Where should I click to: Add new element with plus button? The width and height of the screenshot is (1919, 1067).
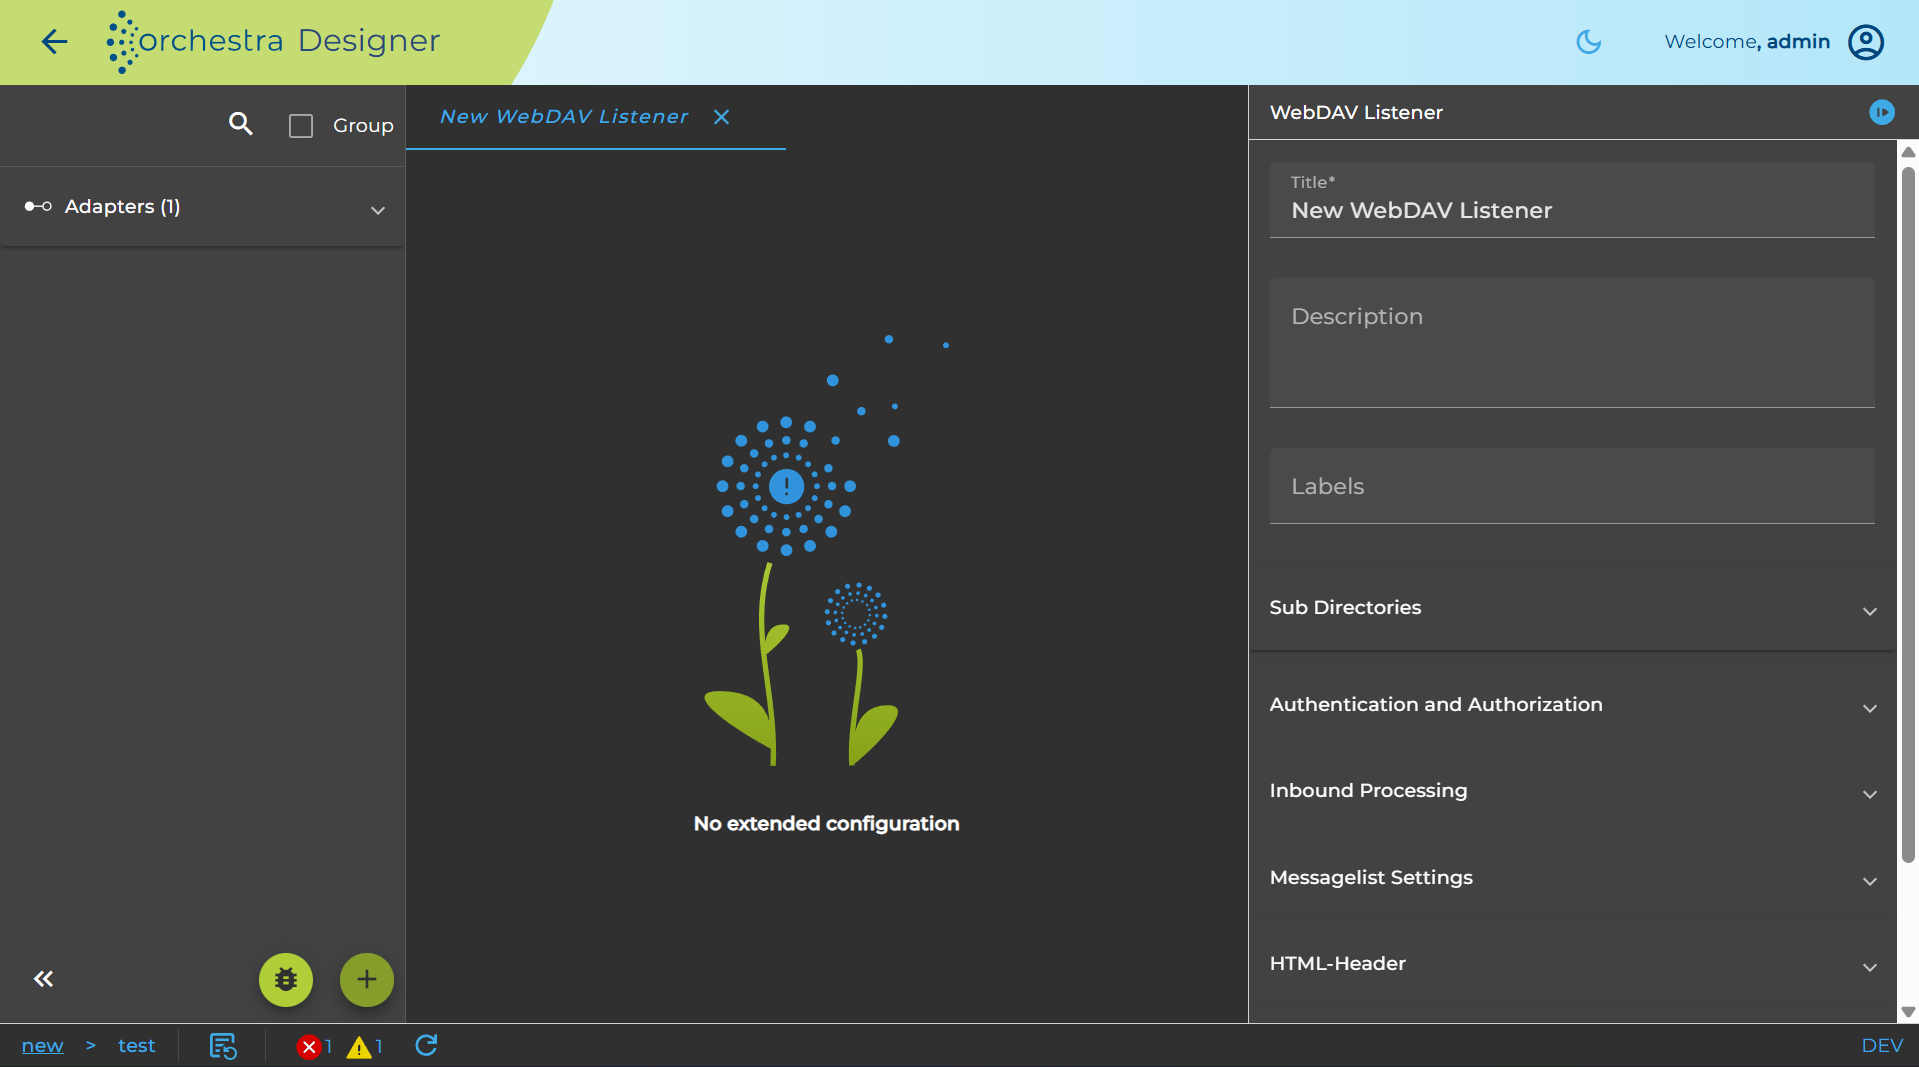(366, 979)
